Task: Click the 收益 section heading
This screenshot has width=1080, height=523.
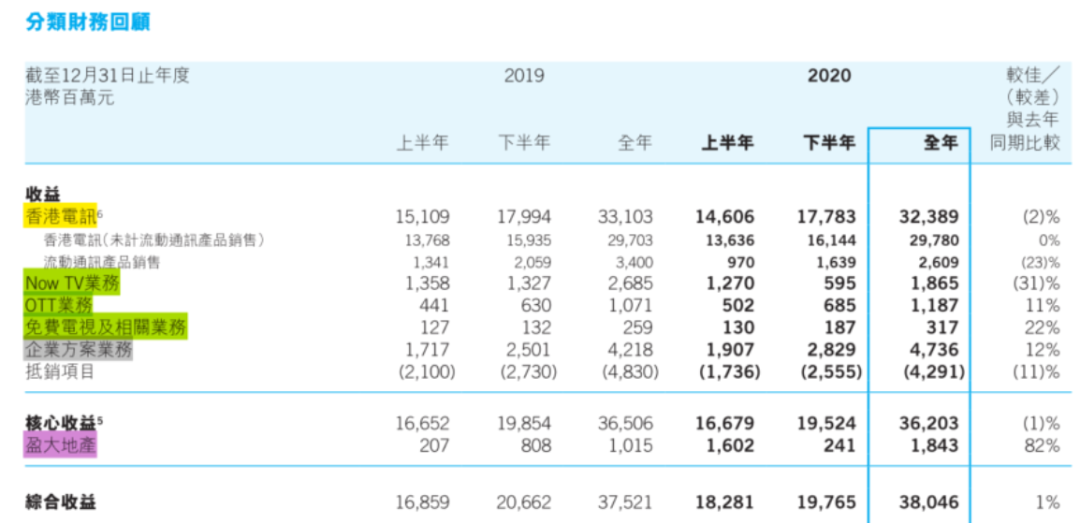Action: pos(42,196)
